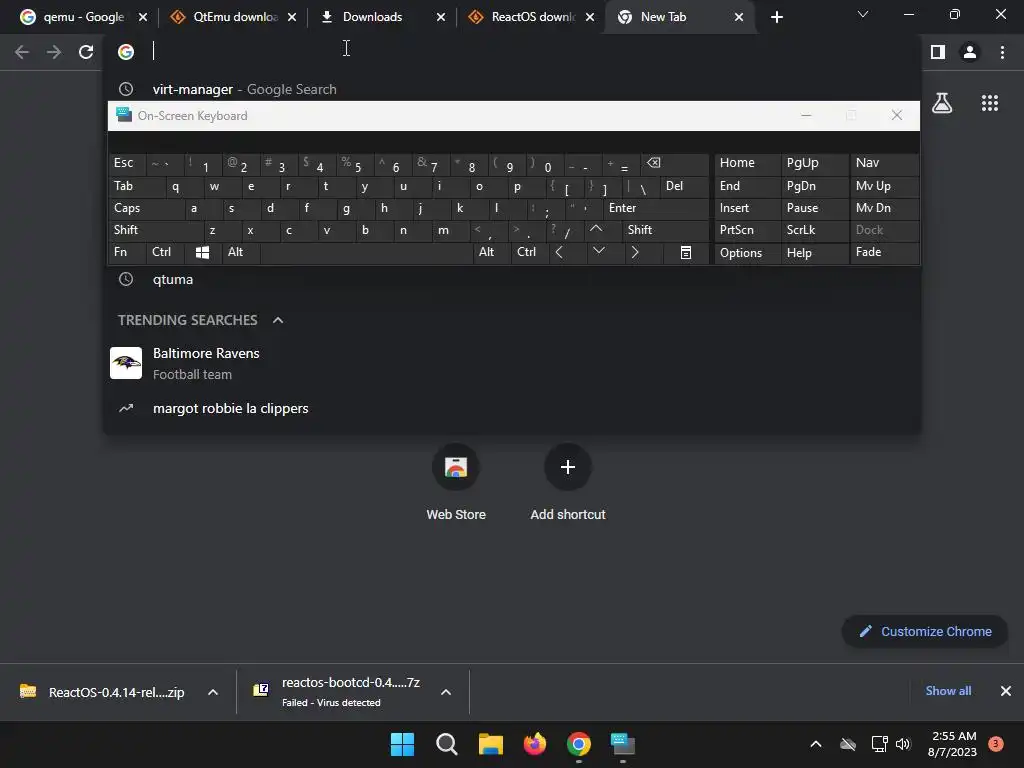Toggle the ScrLk key on the keyboard
This screenshot has height=768, width=1024.
click(814, 230)
